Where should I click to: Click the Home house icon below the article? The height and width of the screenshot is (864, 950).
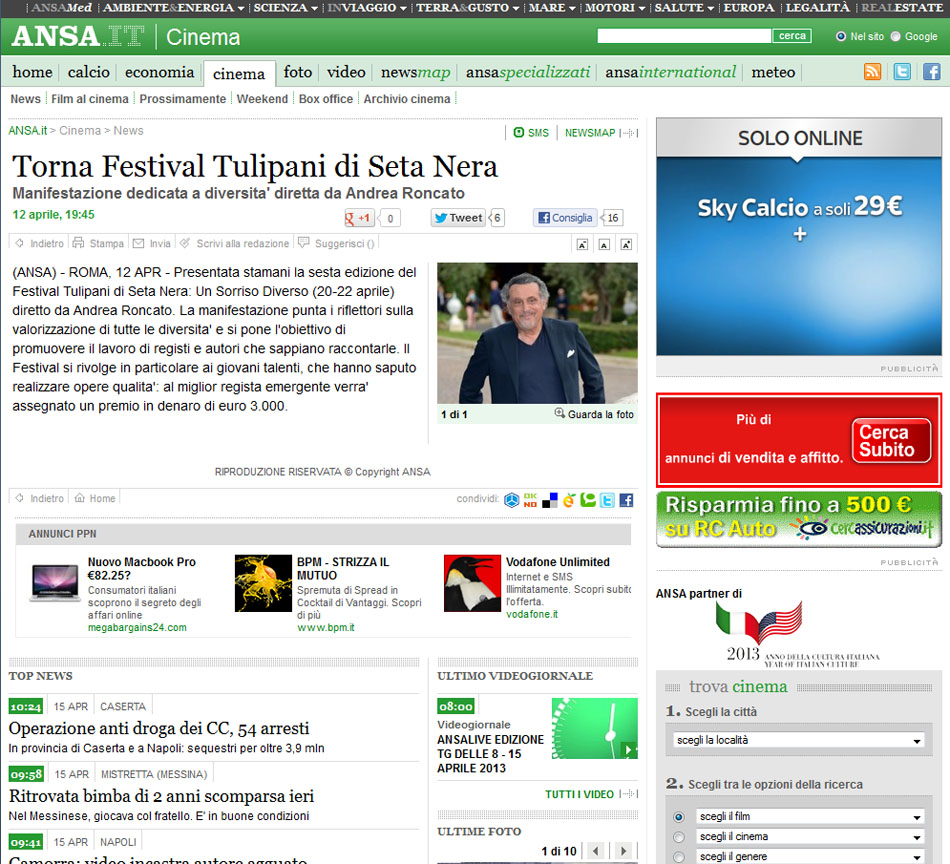tap(79, 498)
